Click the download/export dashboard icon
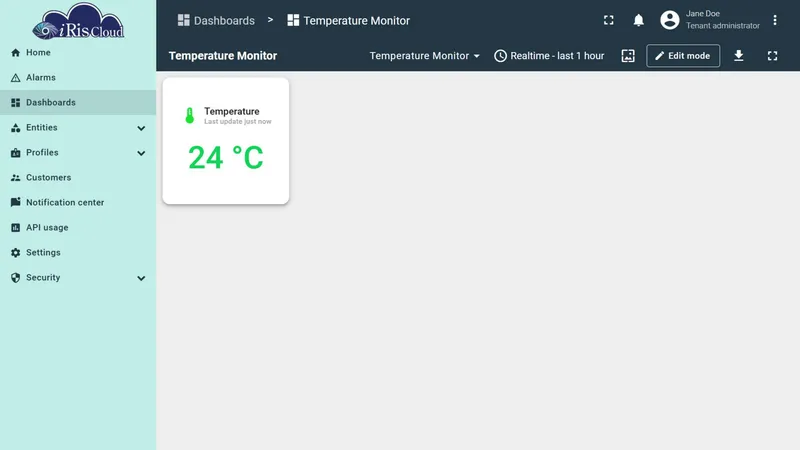800x450 pixels. [739, 56]
